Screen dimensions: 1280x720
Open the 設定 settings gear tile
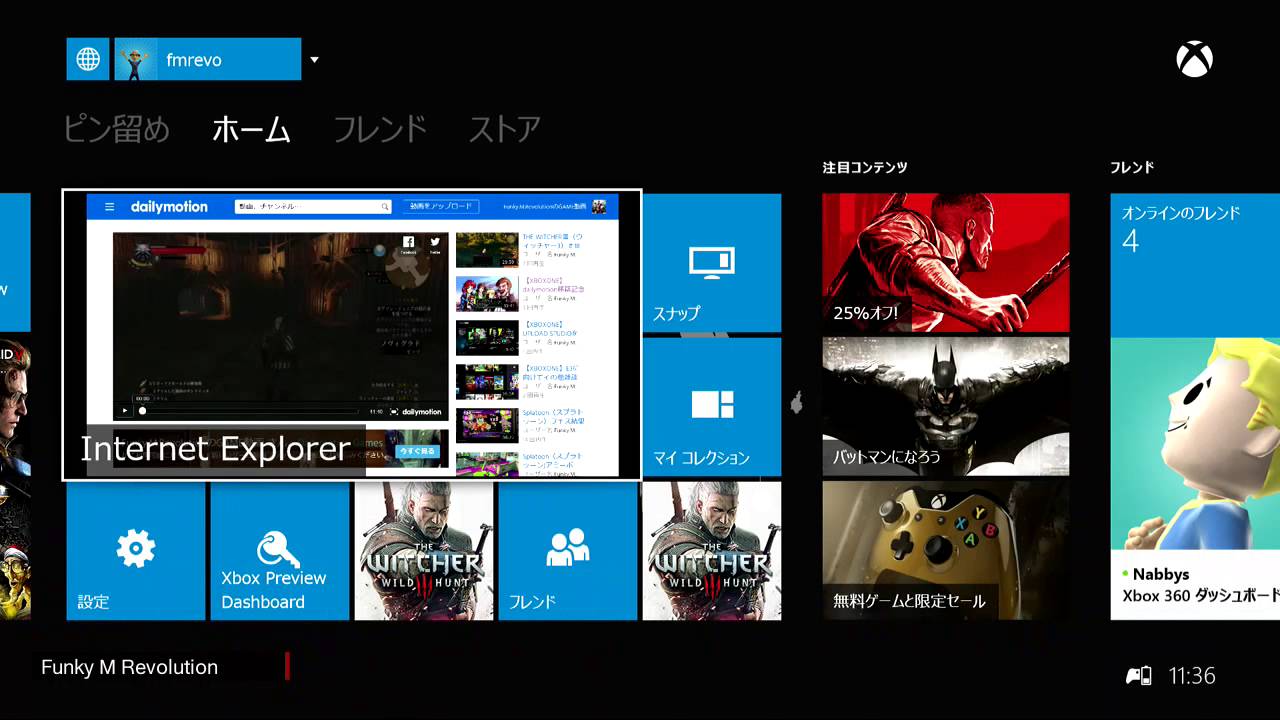click(x=136, y=551)
